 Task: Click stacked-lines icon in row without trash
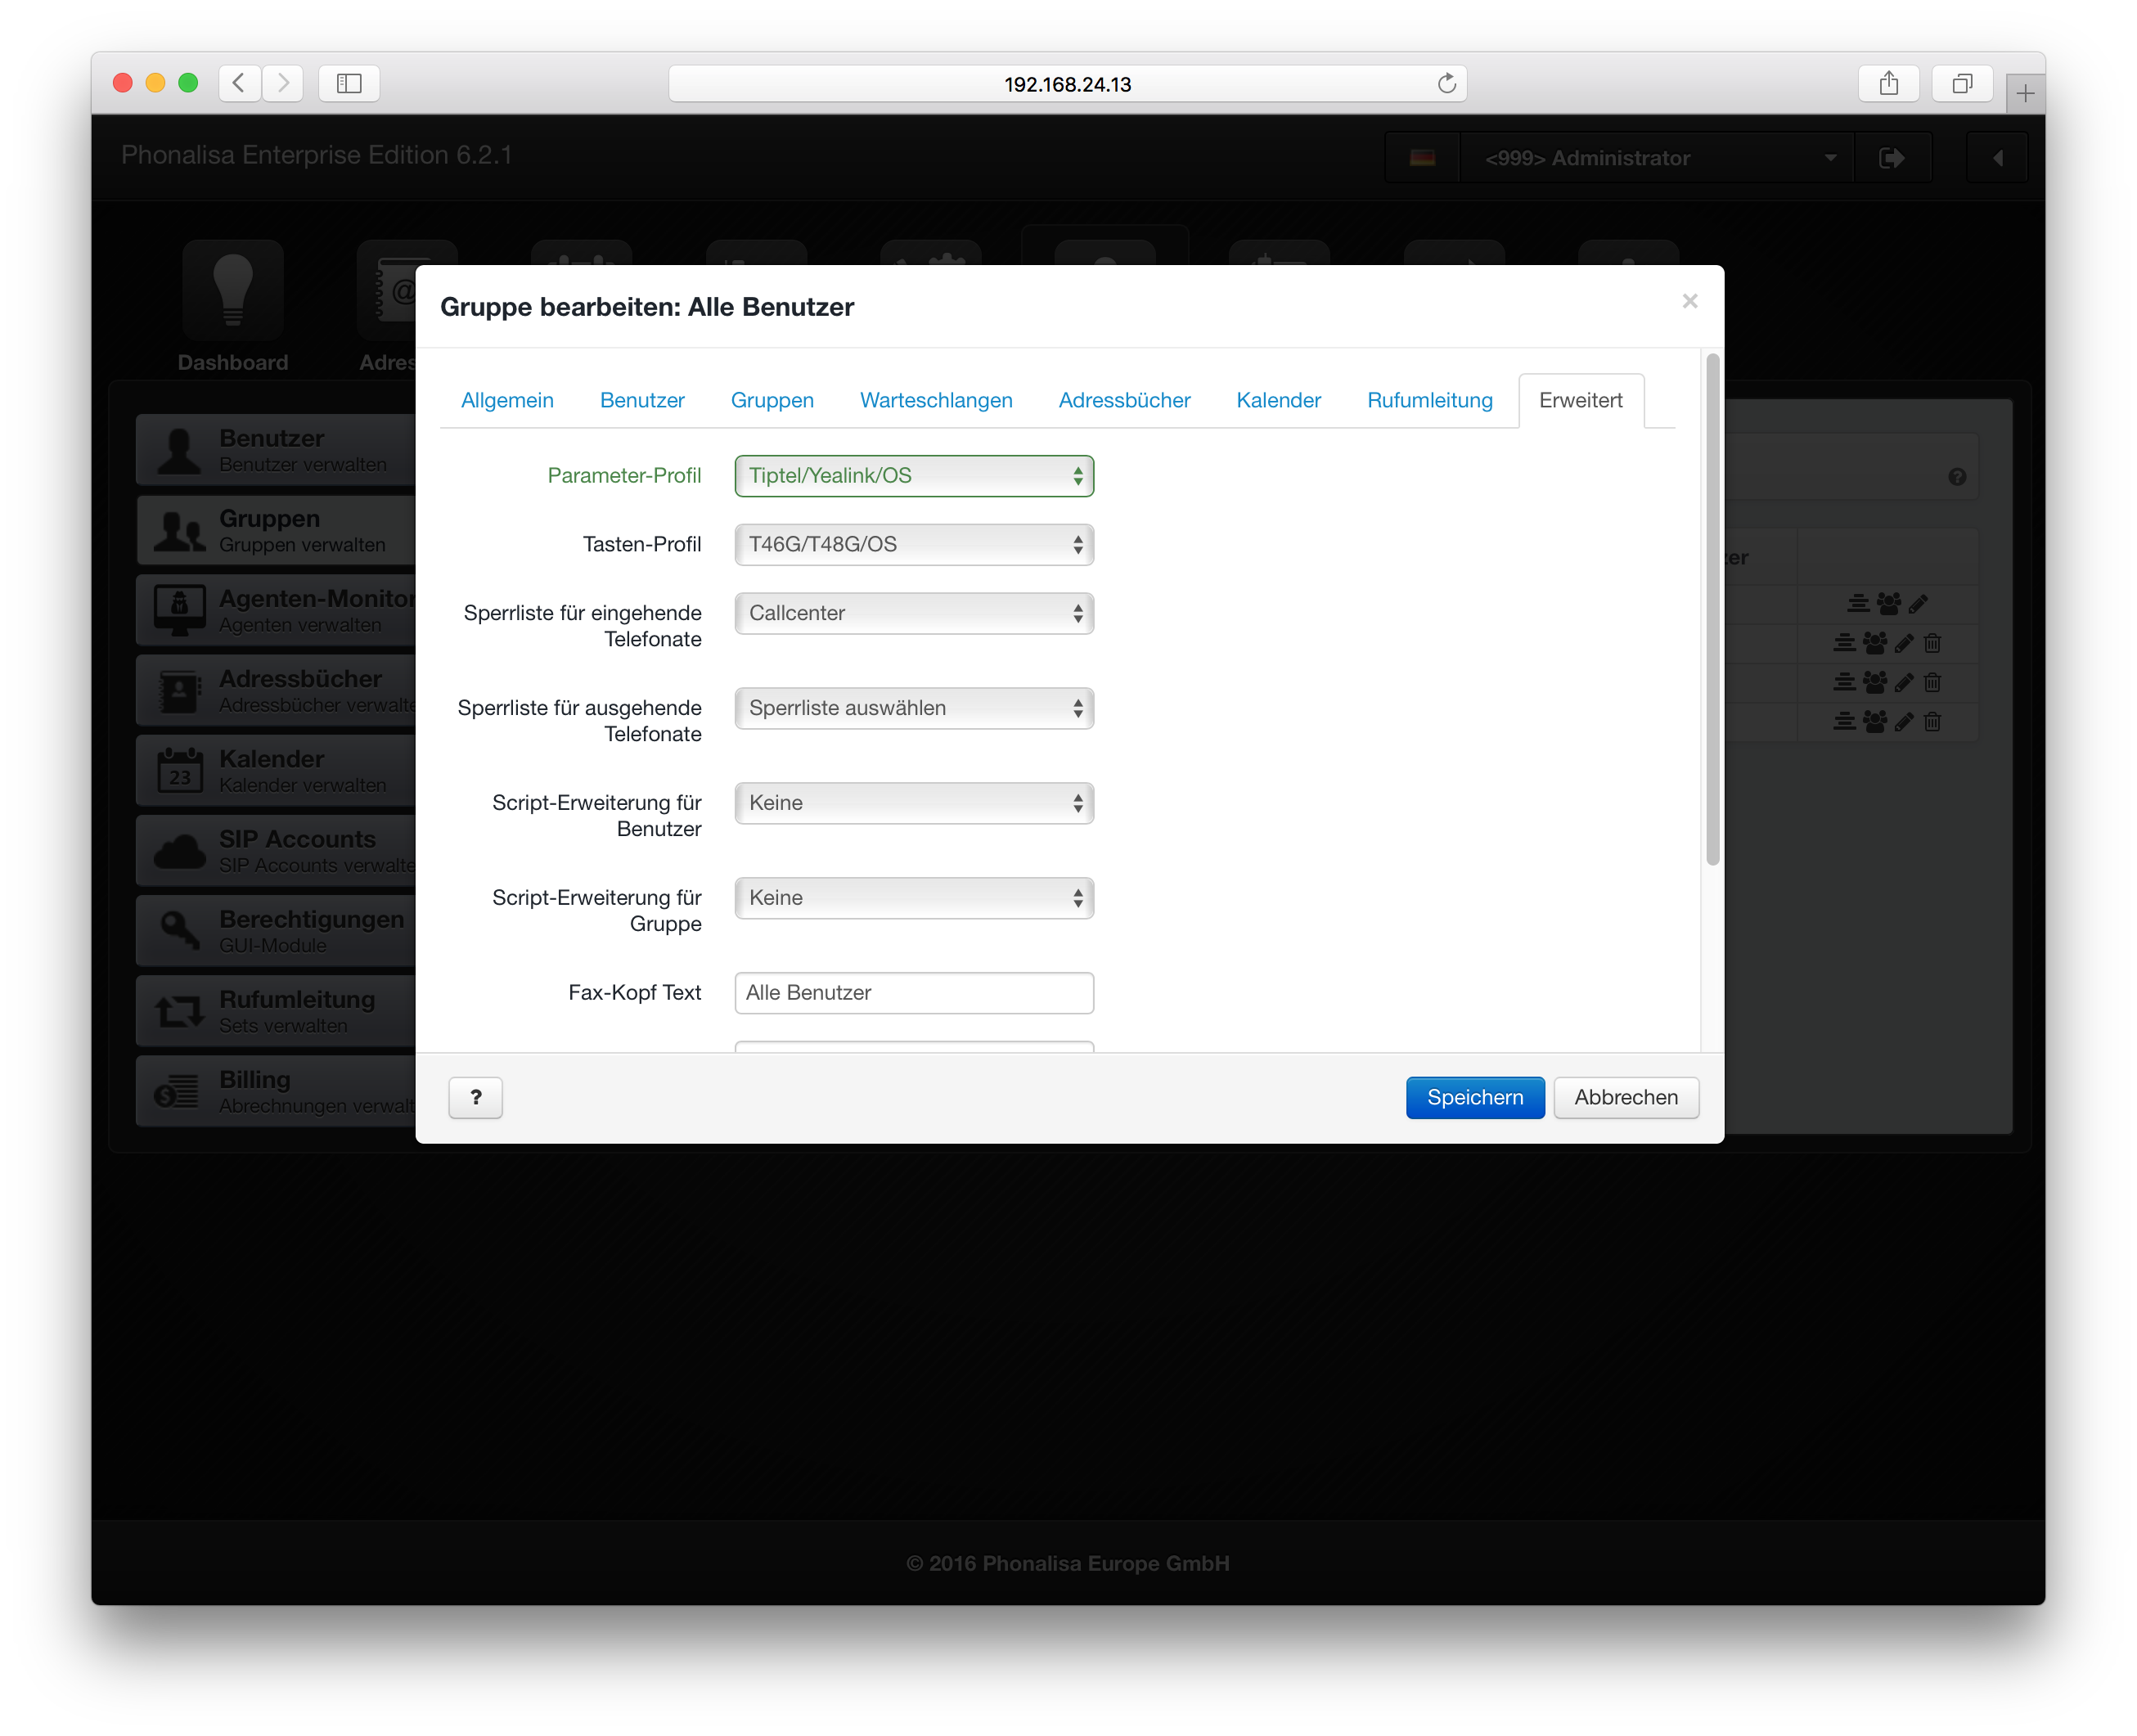[x=1857, y=603]
